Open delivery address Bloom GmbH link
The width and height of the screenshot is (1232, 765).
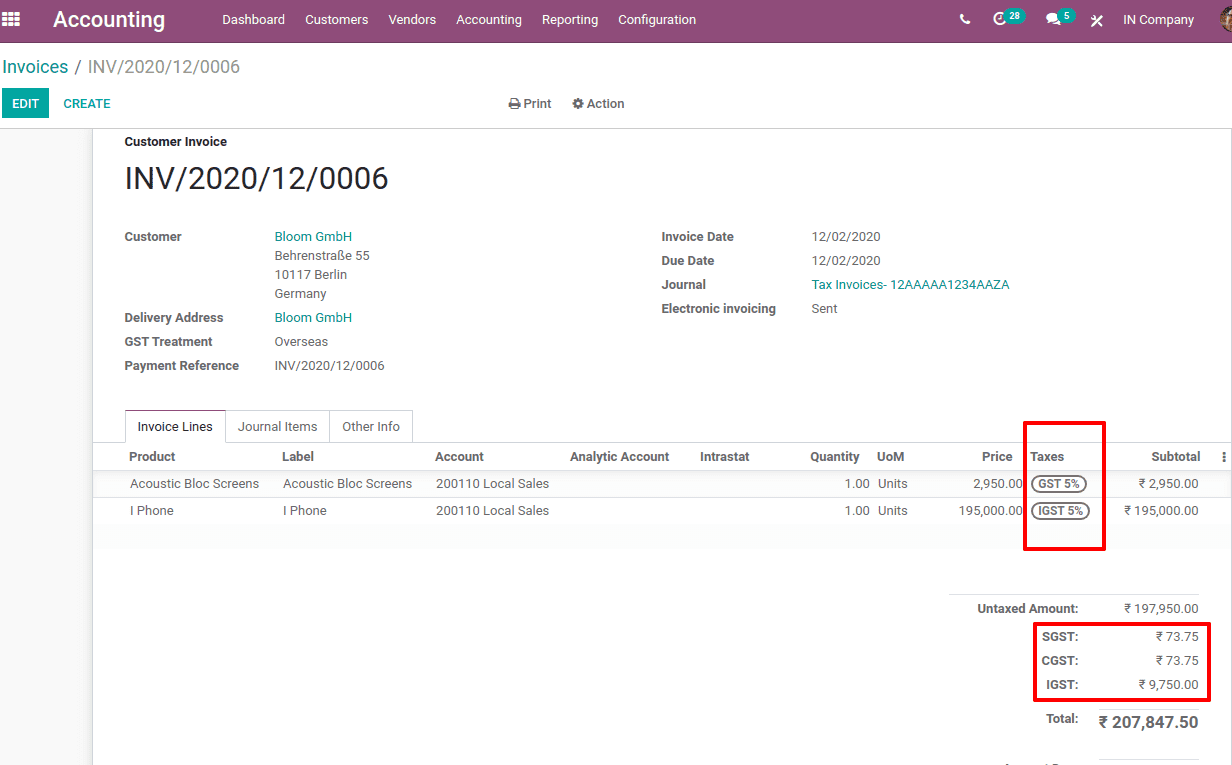point(313,318)
